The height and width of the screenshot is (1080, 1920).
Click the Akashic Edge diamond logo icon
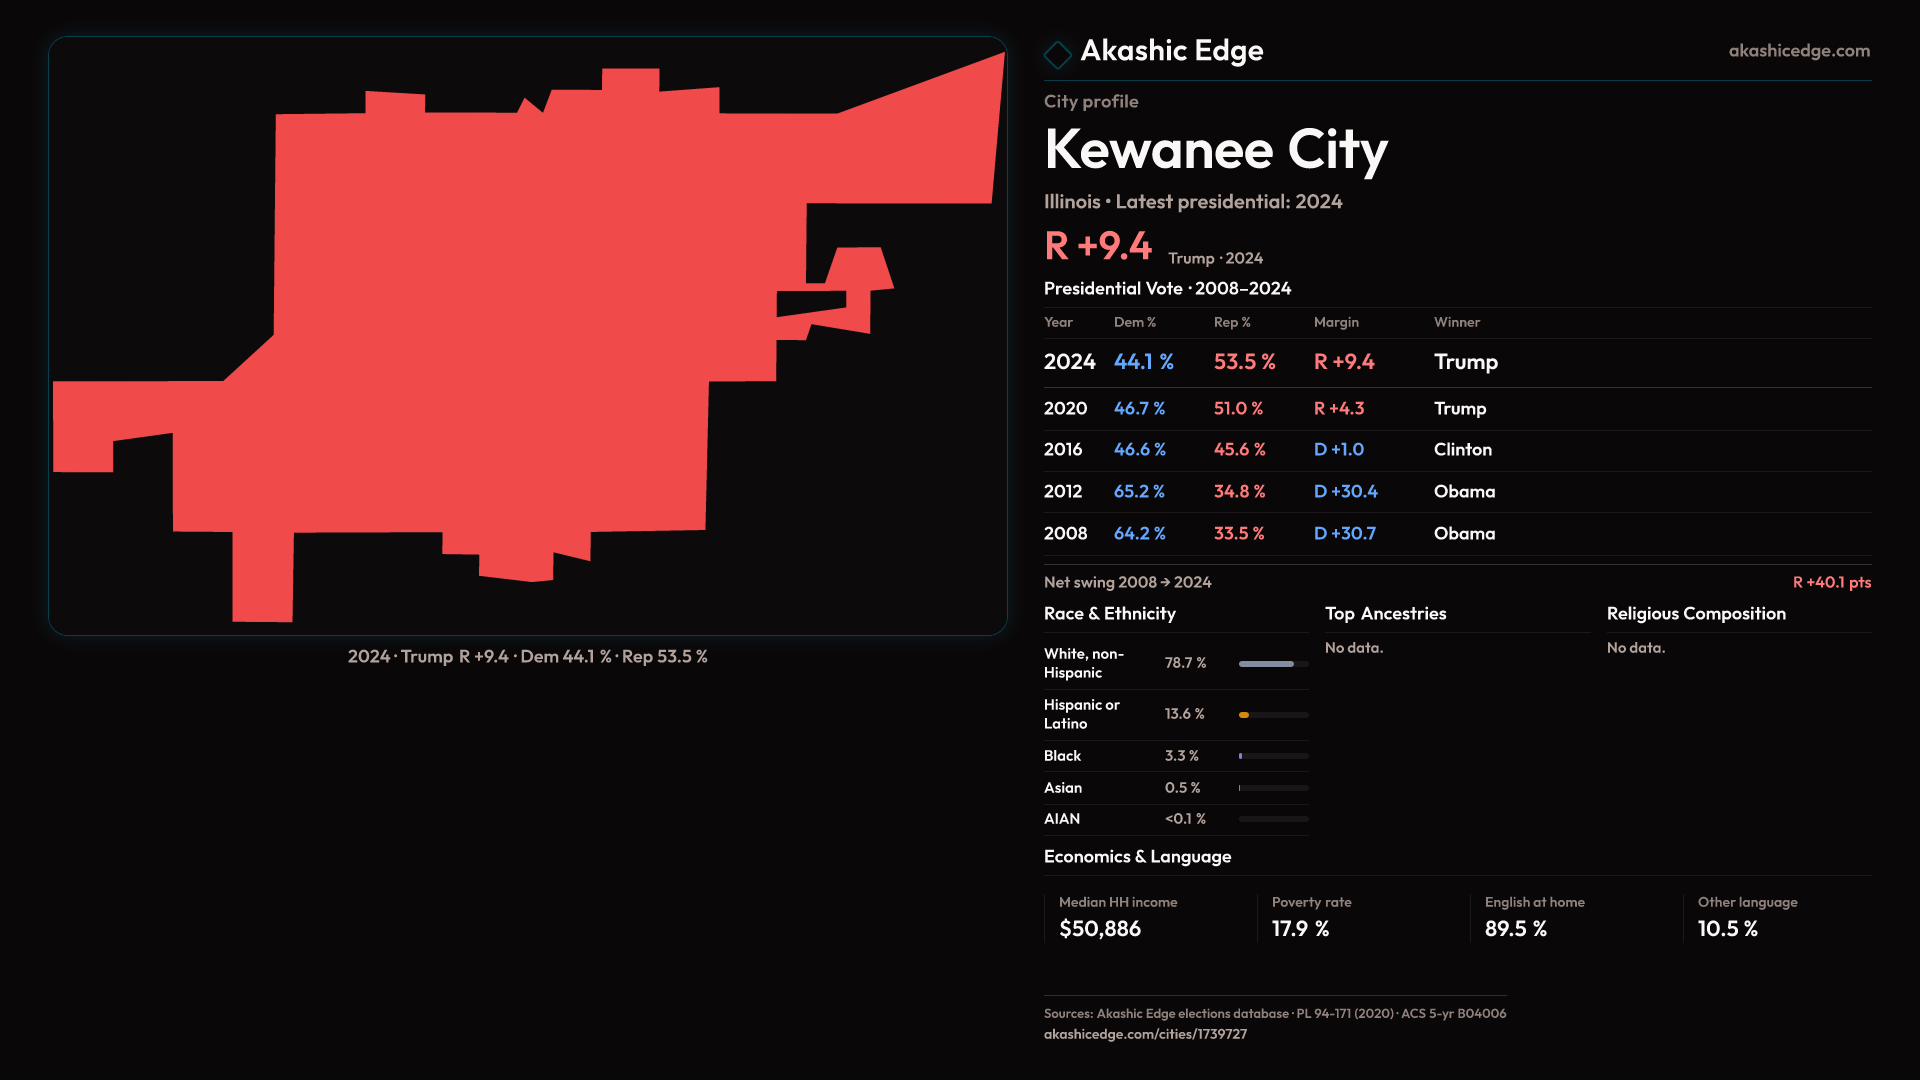1057,54
